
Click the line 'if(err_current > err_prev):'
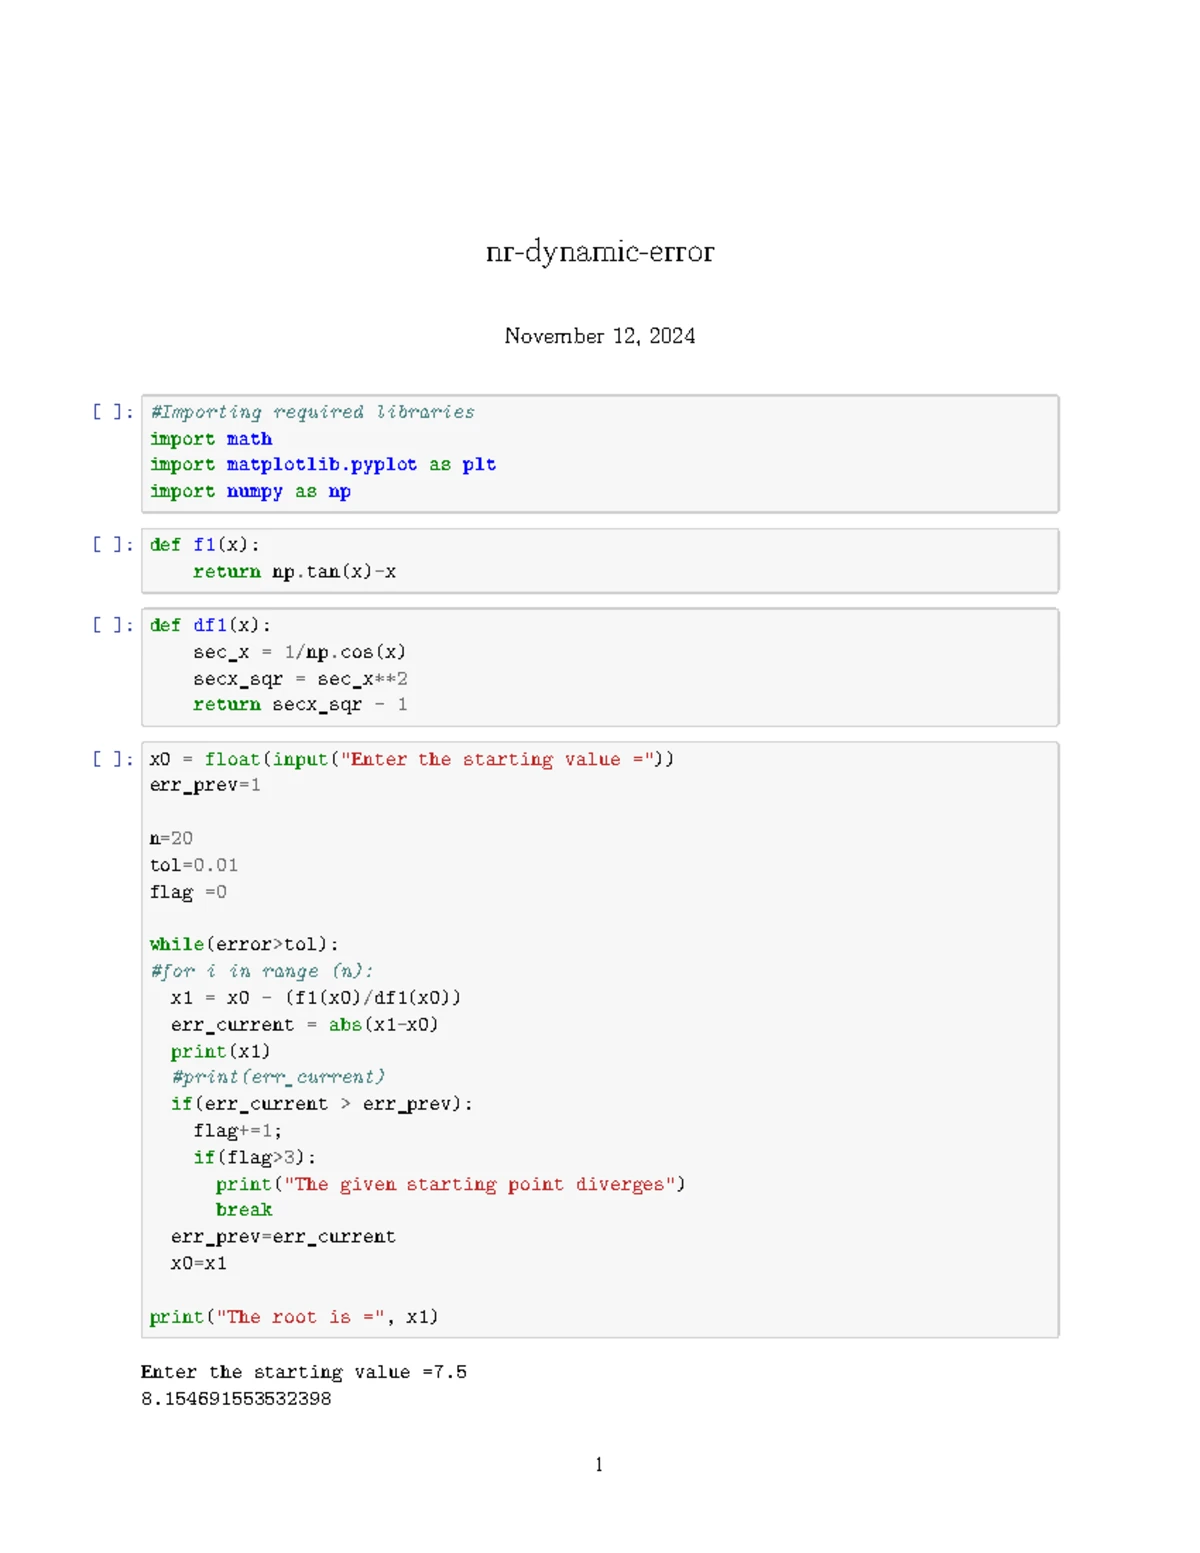(322, 1104)
